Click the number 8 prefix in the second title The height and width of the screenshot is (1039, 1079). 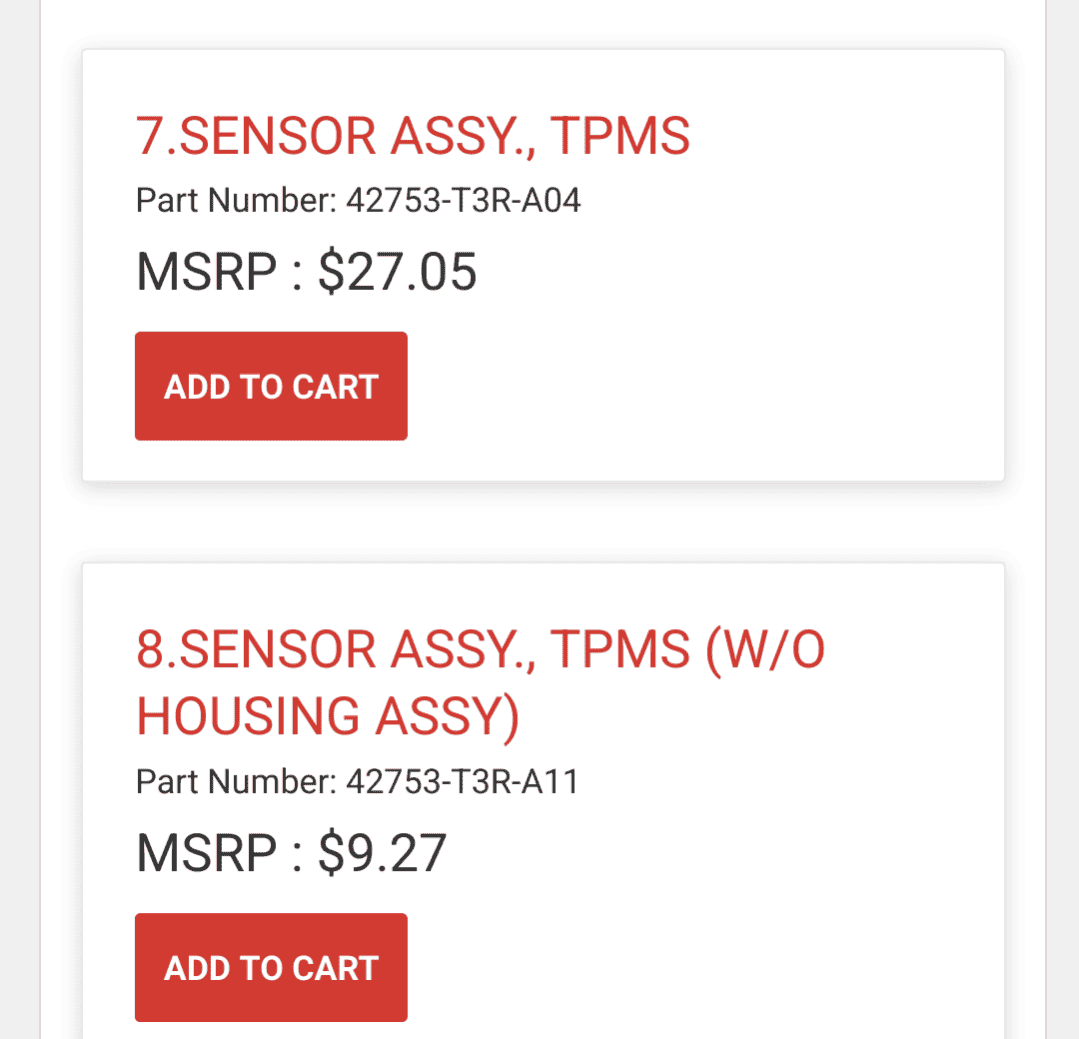(148, 650)
